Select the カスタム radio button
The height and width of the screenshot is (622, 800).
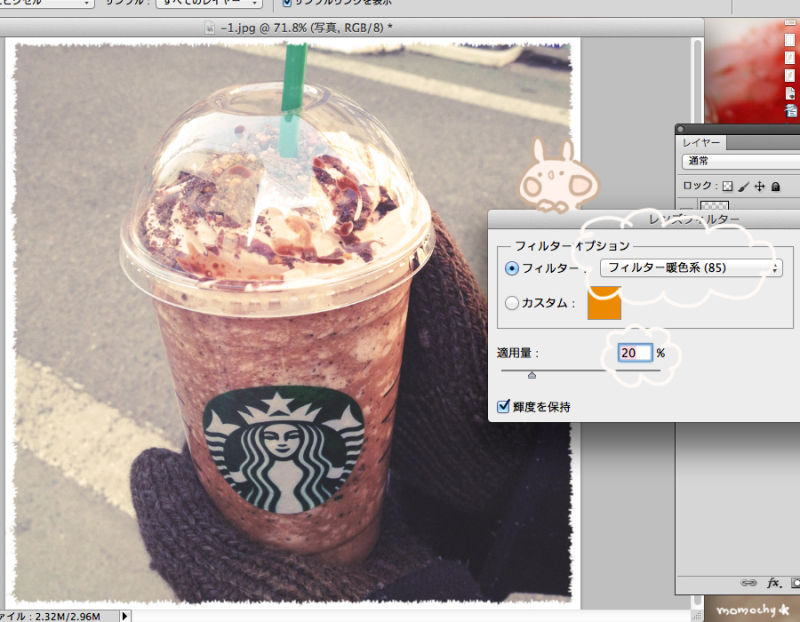[512, 303]
